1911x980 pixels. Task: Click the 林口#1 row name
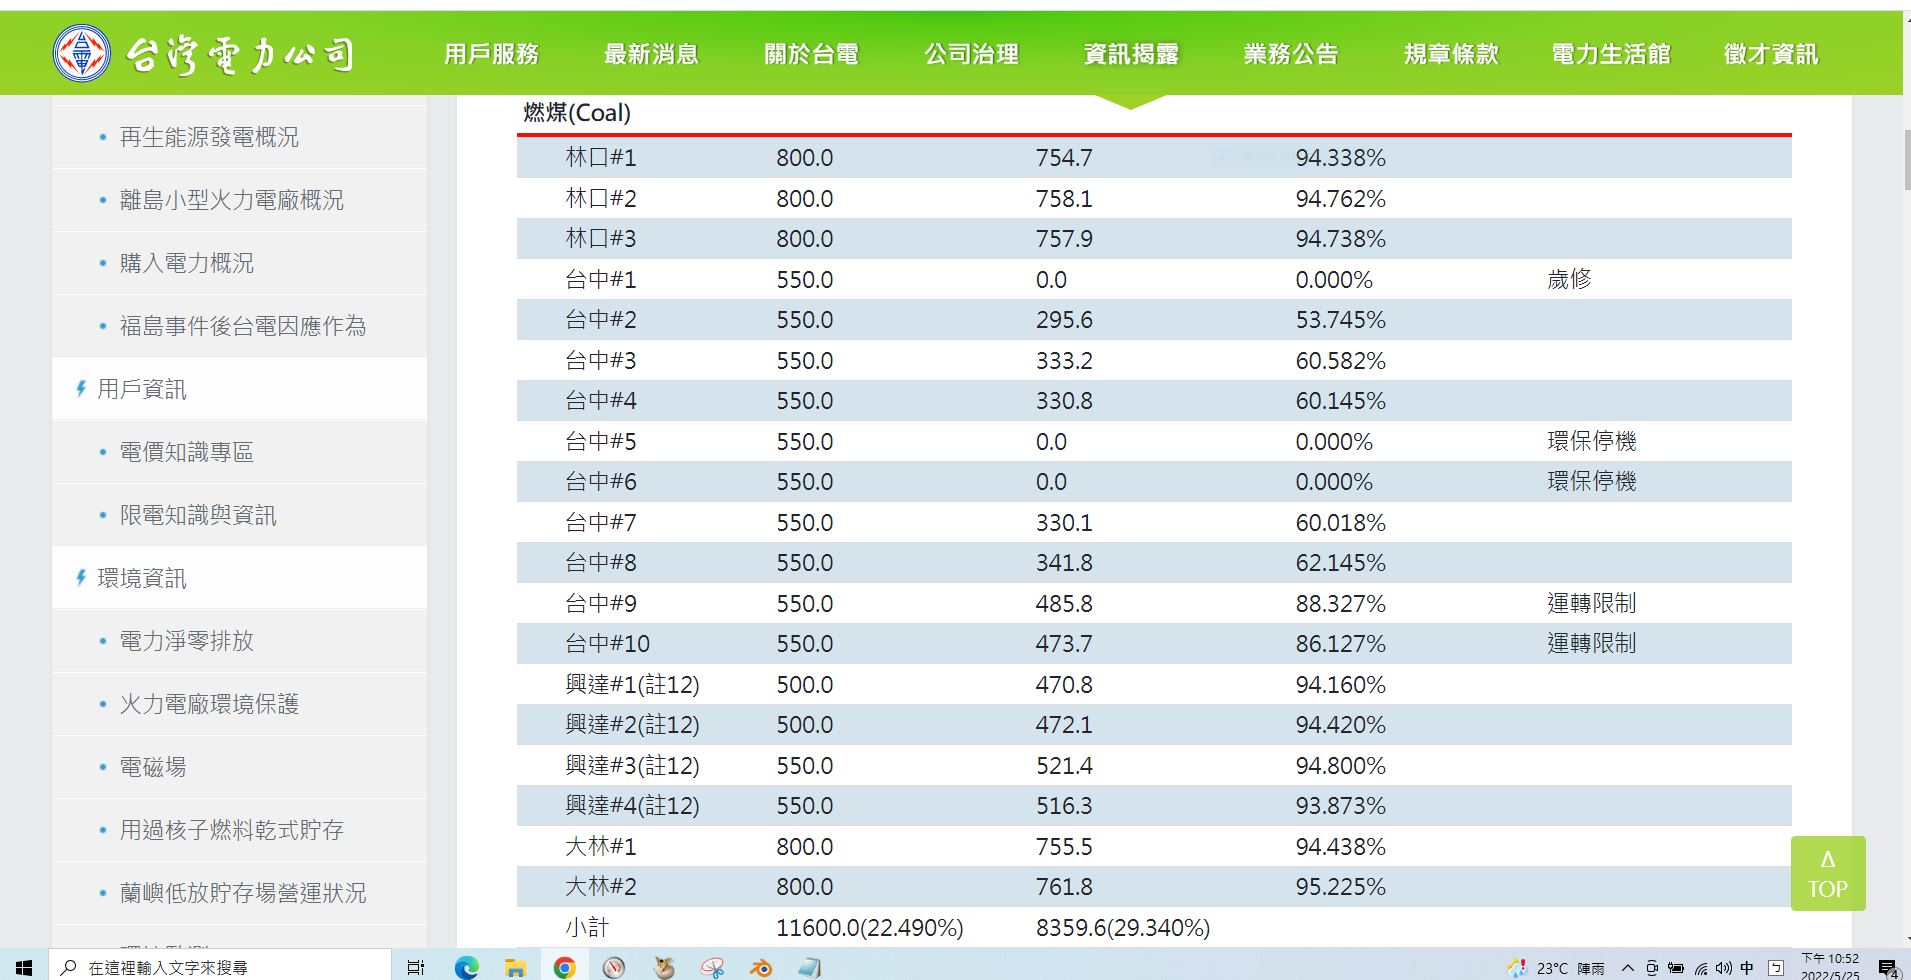(x=600, y=158)
